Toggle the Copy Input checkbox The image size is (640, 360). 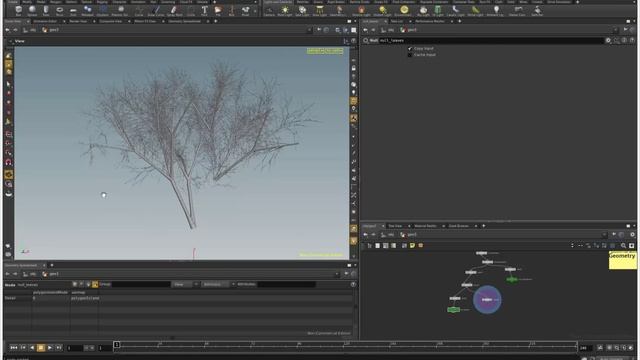[x=410, y=49]
